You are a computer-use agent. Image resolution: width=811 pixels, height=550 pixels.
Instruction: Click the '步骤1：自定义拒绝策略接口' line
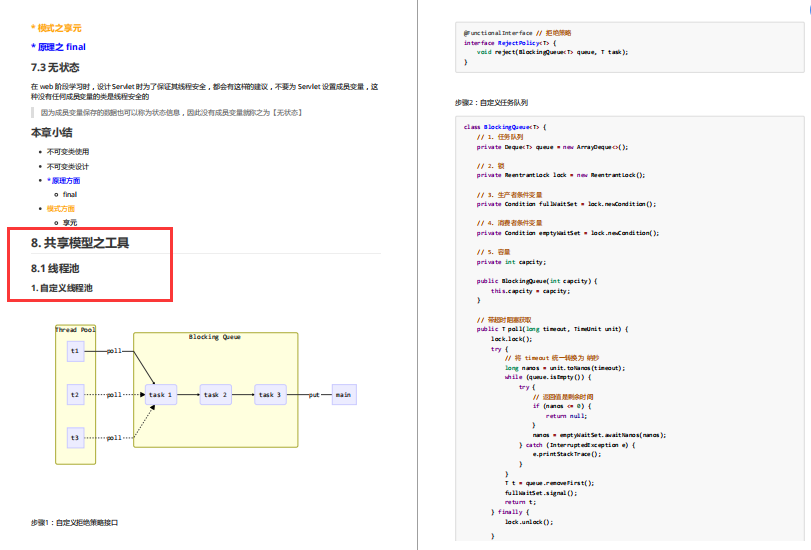[74, 523]
